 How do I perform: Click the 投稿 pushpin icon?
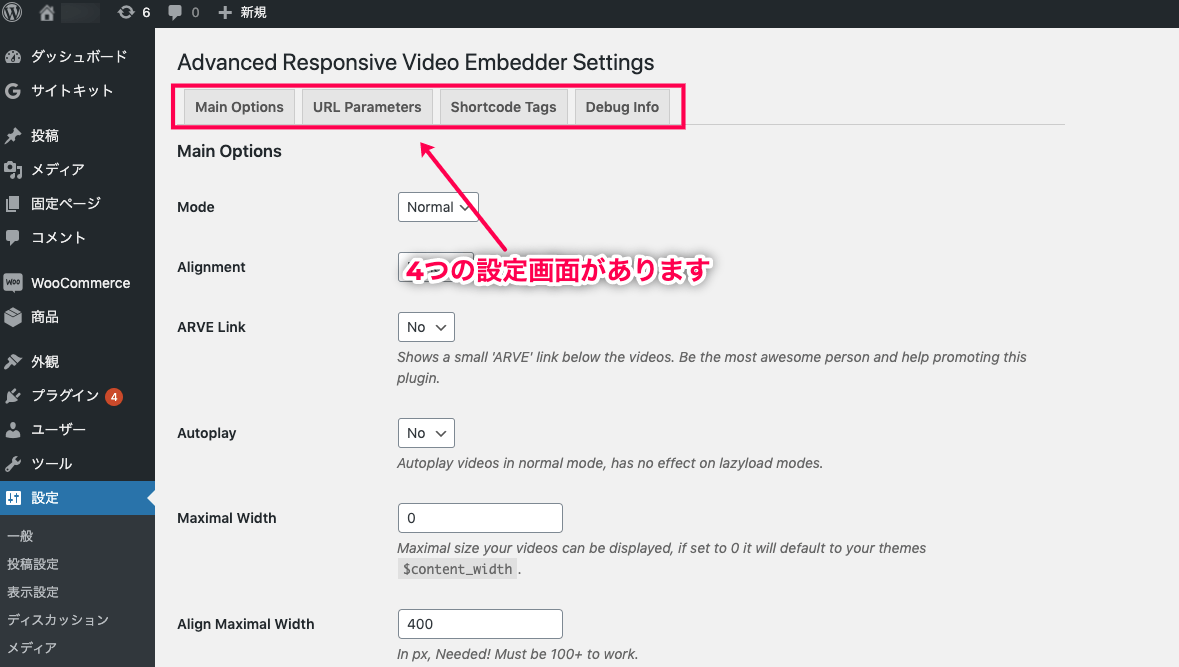13,135
